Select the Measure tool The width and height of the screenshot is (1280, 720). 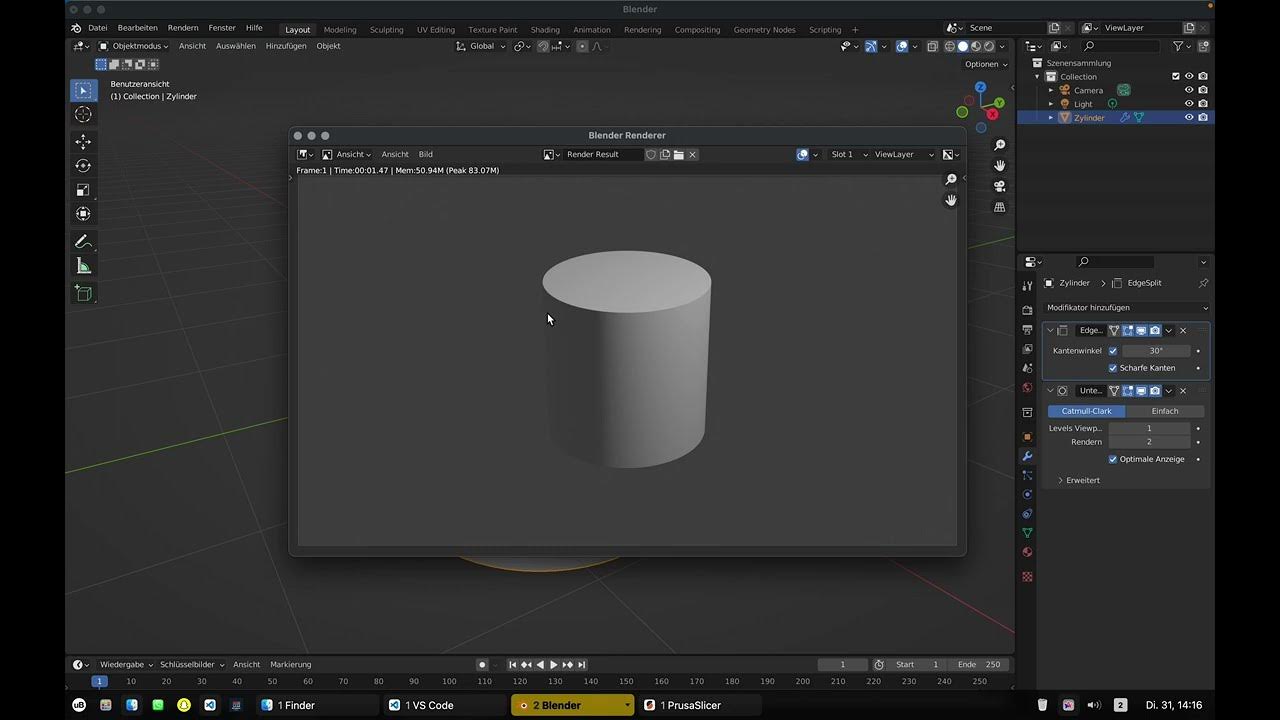[83, 266]
